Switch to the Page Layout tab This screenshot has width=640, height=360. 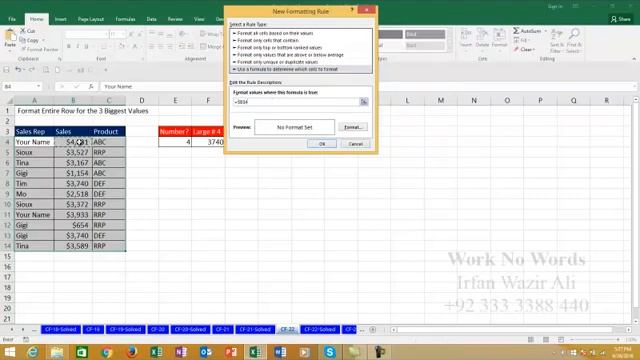coord(91,19)
